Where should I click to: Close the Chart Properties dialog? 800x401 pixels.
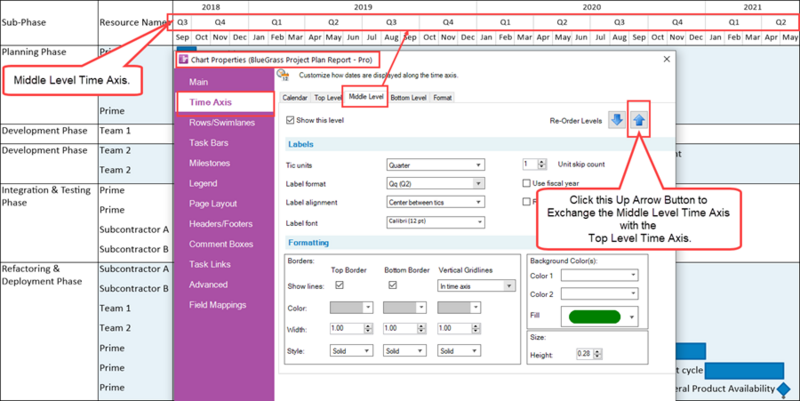point(666,59)
